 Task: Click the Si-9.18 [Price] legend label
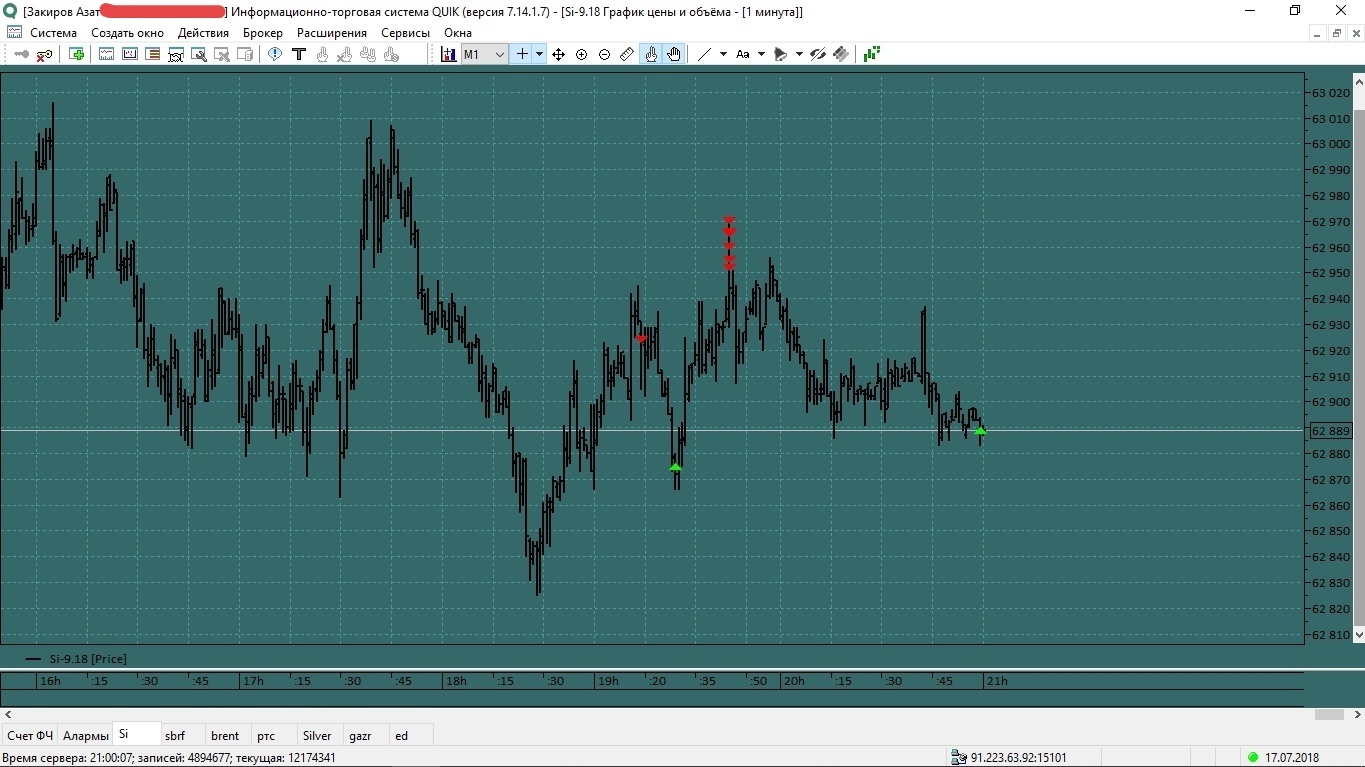[88, 659]
